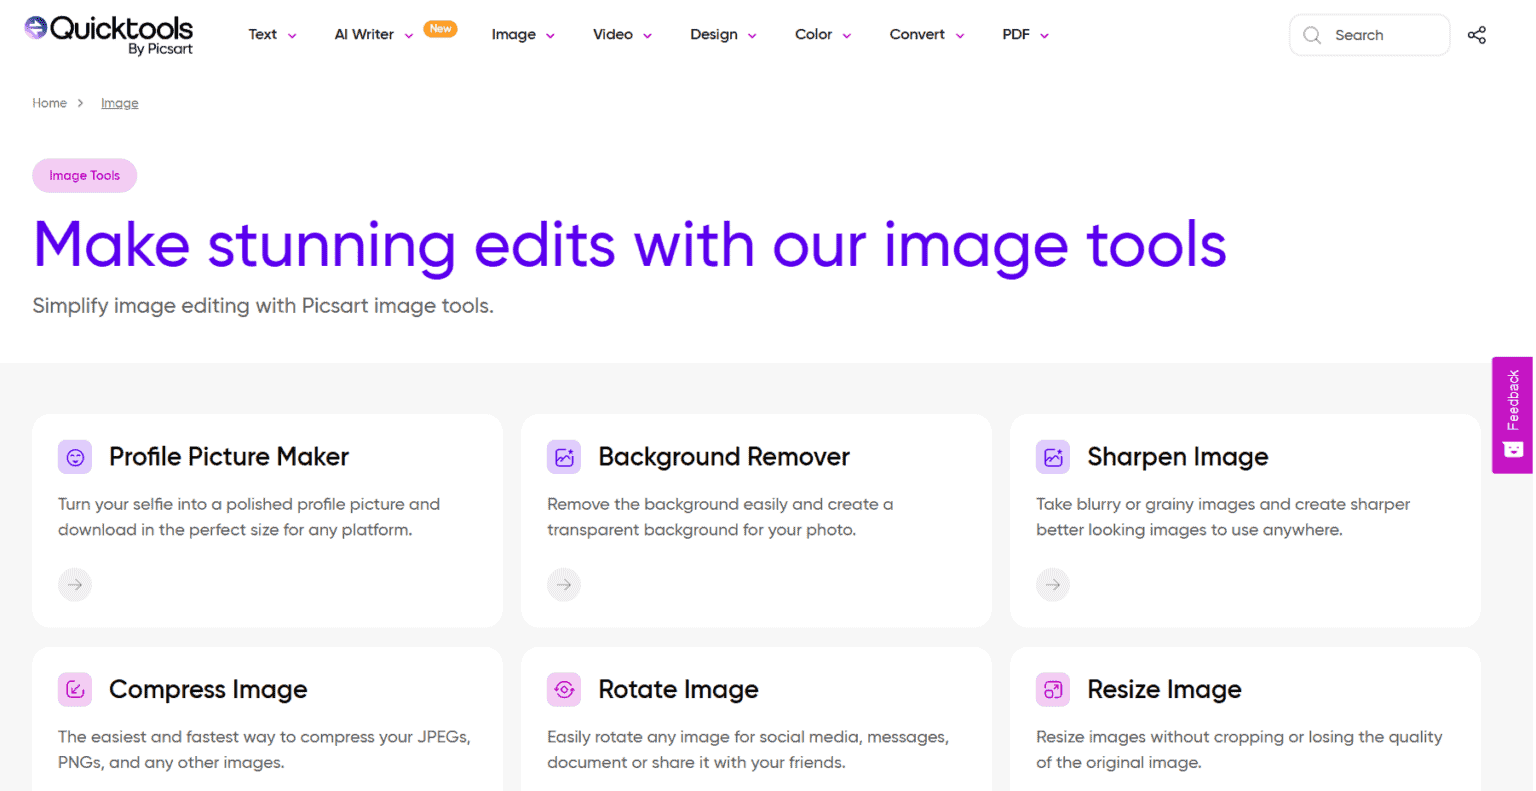Click arrow button under Background Remover
This screenshot has width=1536, height=791.
point(564,584)
